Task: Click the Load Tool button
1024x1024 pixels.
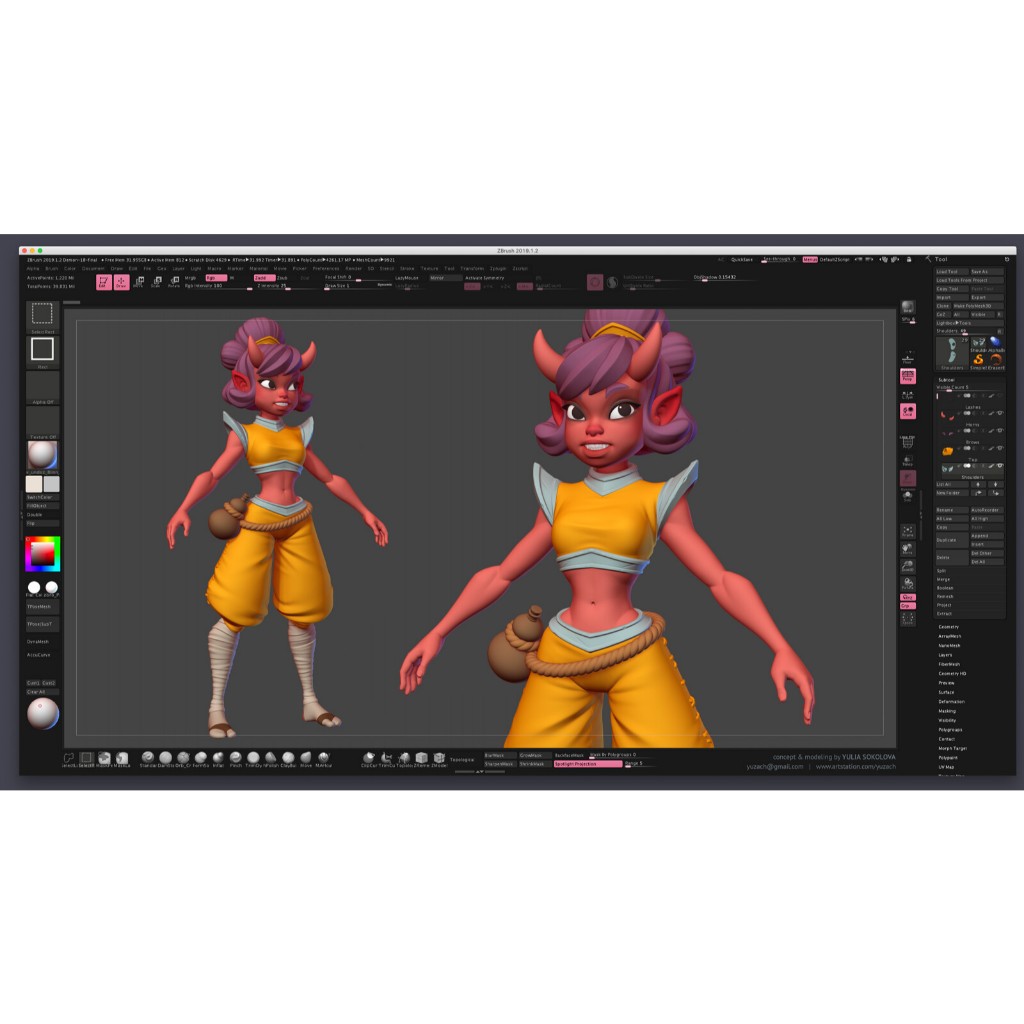Action: pos(952,272)
